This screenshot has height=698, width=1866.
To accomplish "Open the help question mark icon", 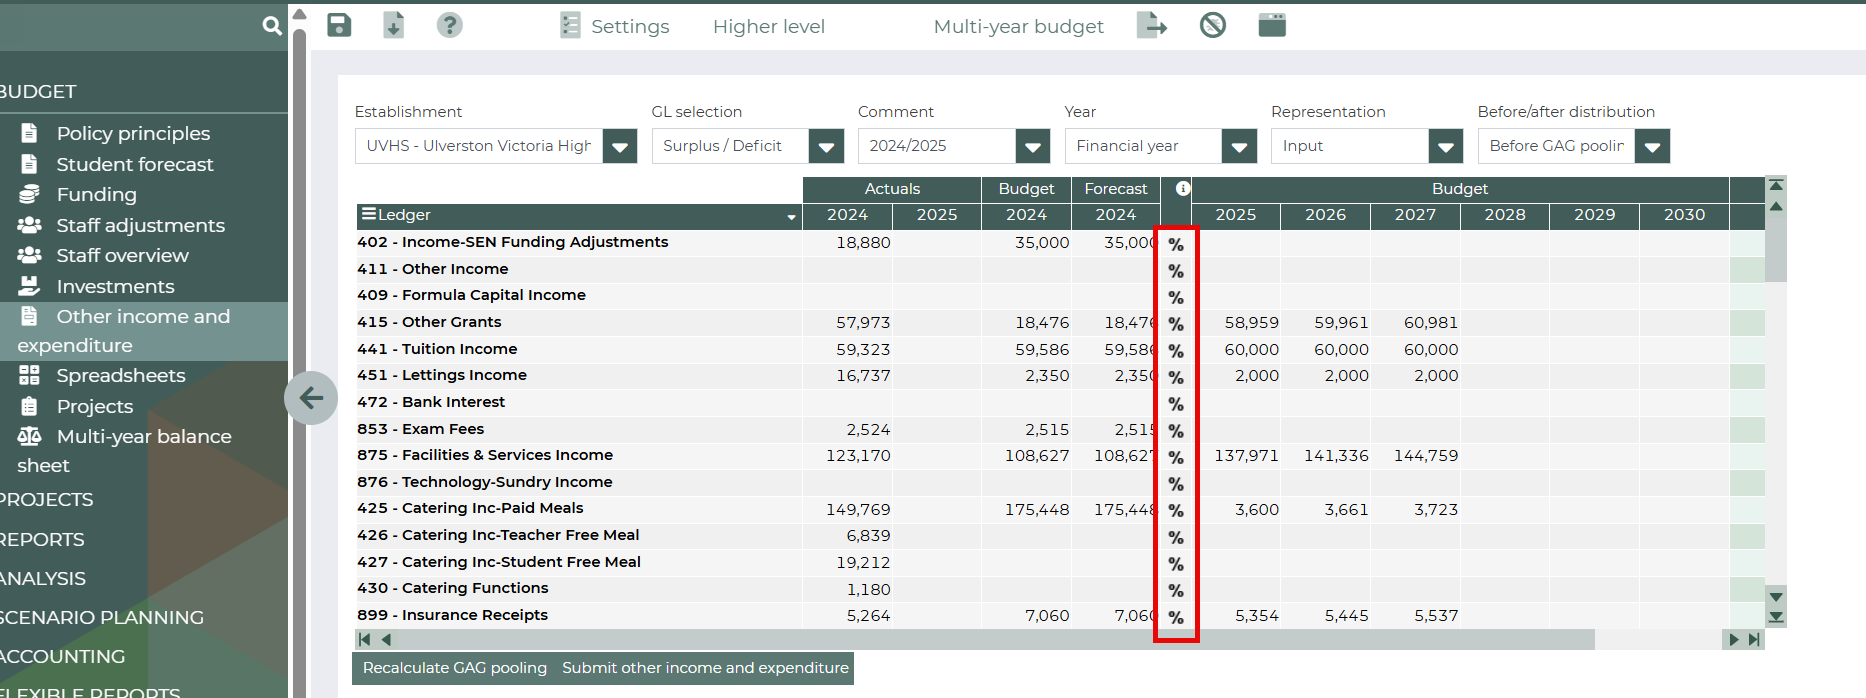I will [x=450, y=26].
